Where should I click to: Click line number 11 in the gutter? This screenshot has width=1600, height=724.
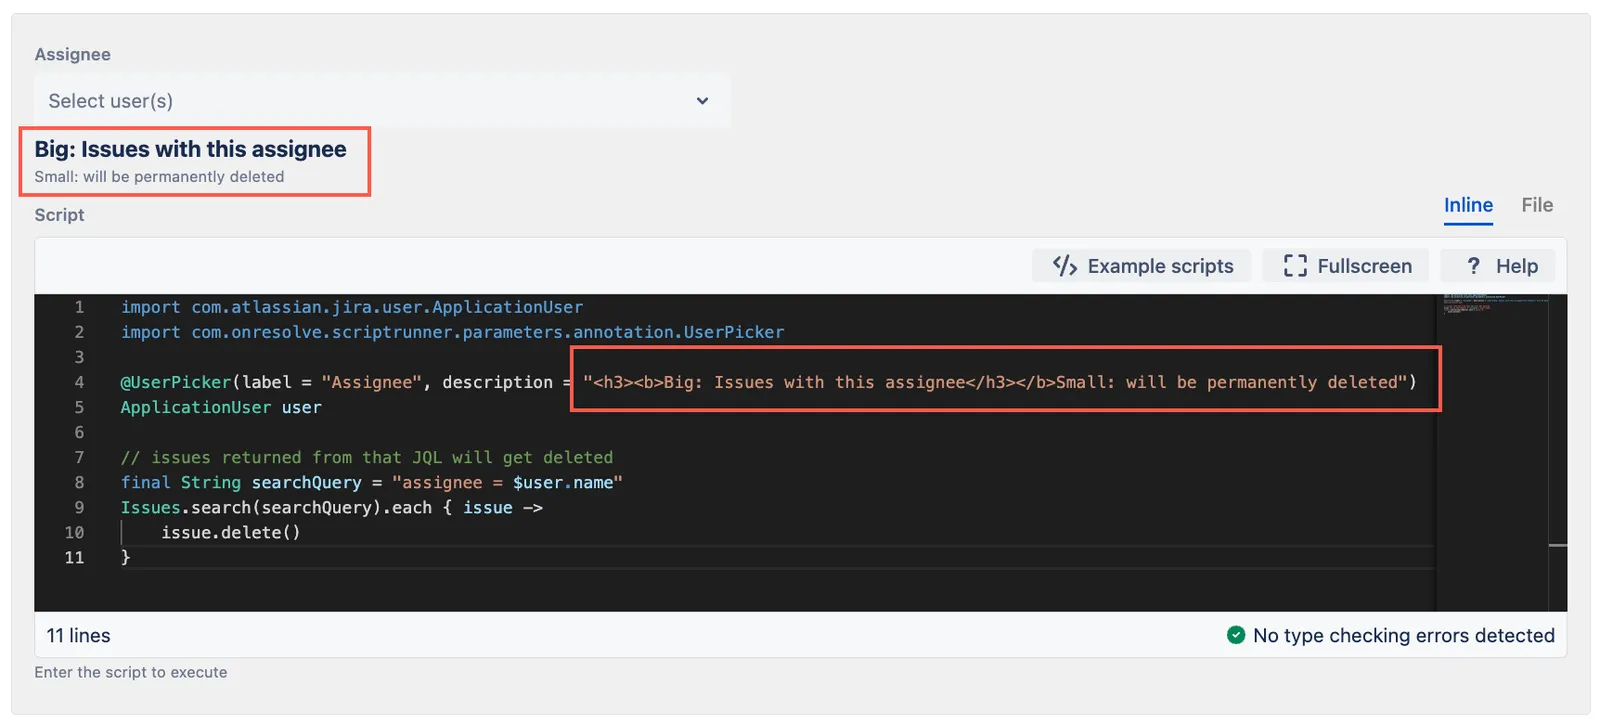click(x=75, y=557)
